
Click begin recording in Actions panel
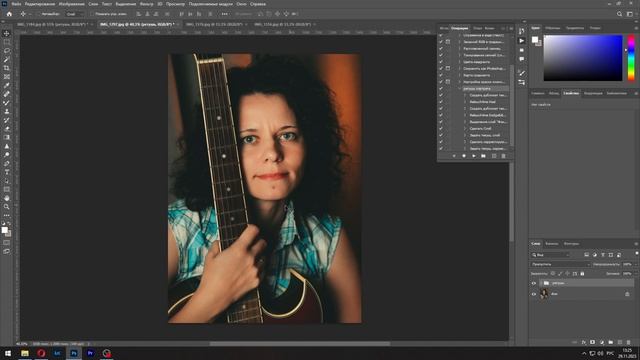point(464,156)
